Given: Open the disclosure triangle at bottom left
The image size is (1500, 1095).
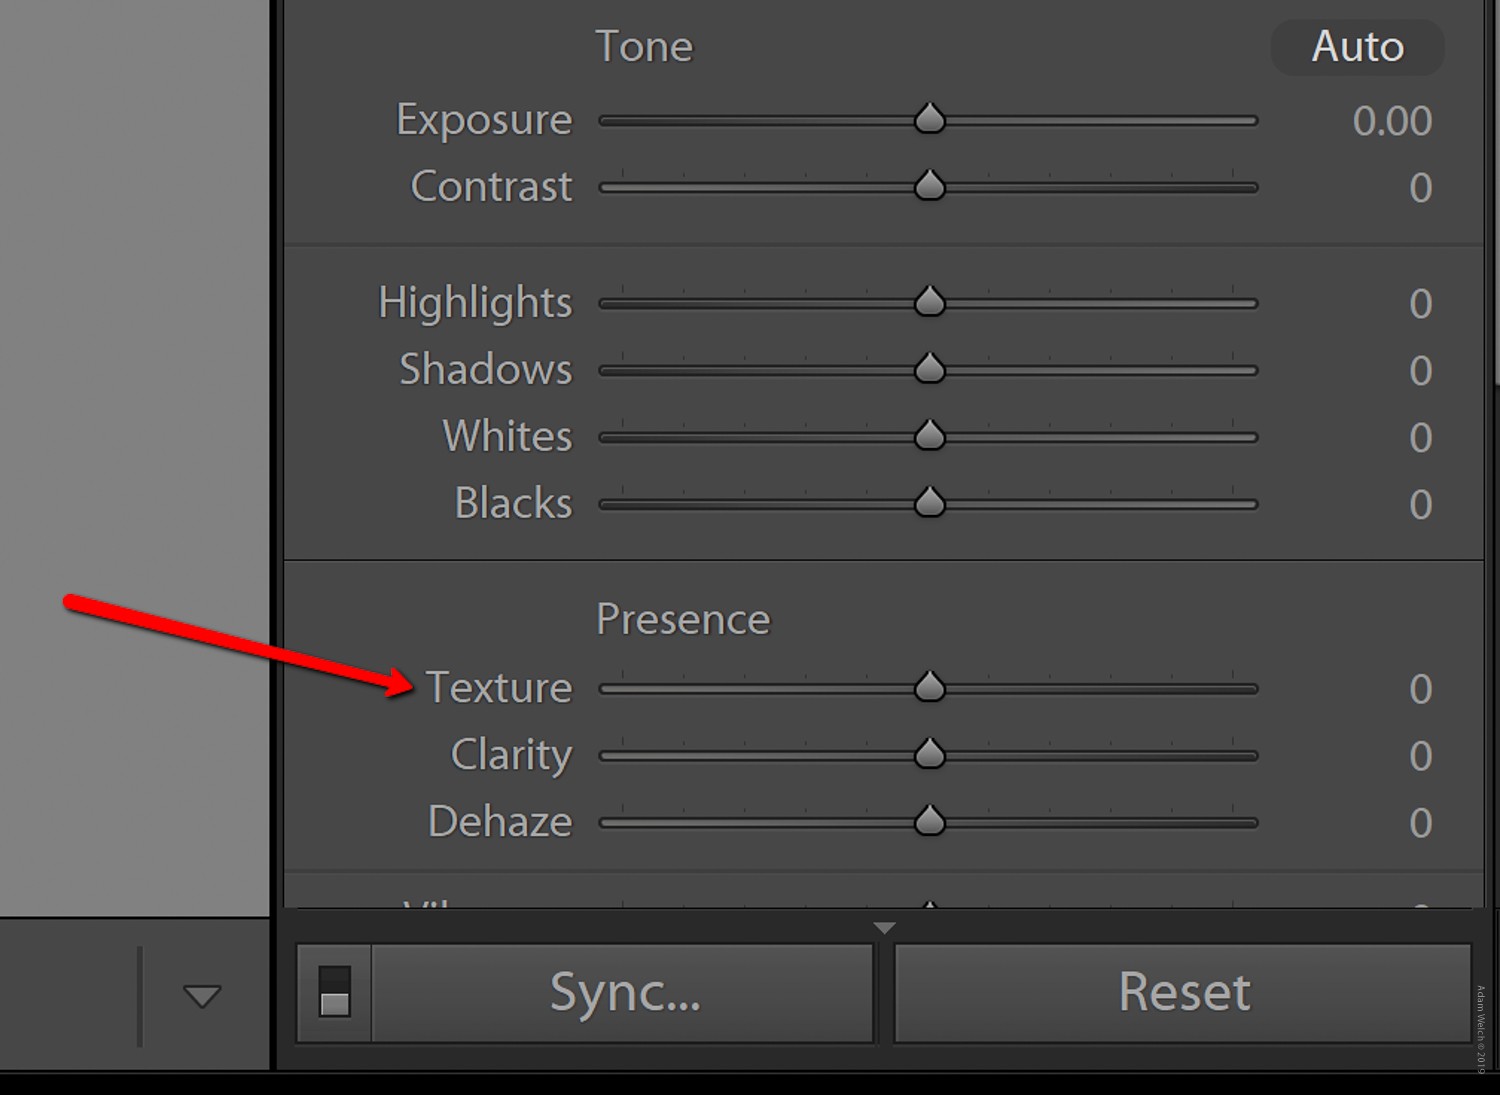Looking at the screenshot, I should click(203, 996).
